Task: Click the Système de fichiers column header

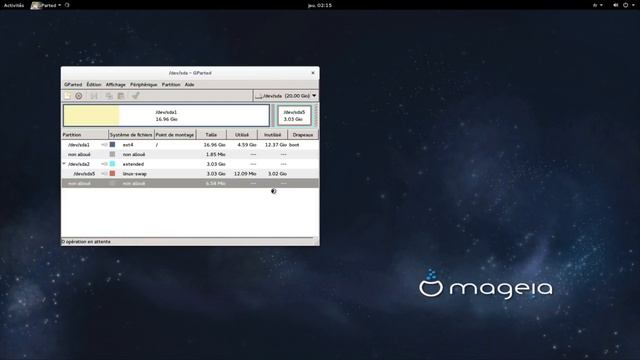Action: coord(131,135)
